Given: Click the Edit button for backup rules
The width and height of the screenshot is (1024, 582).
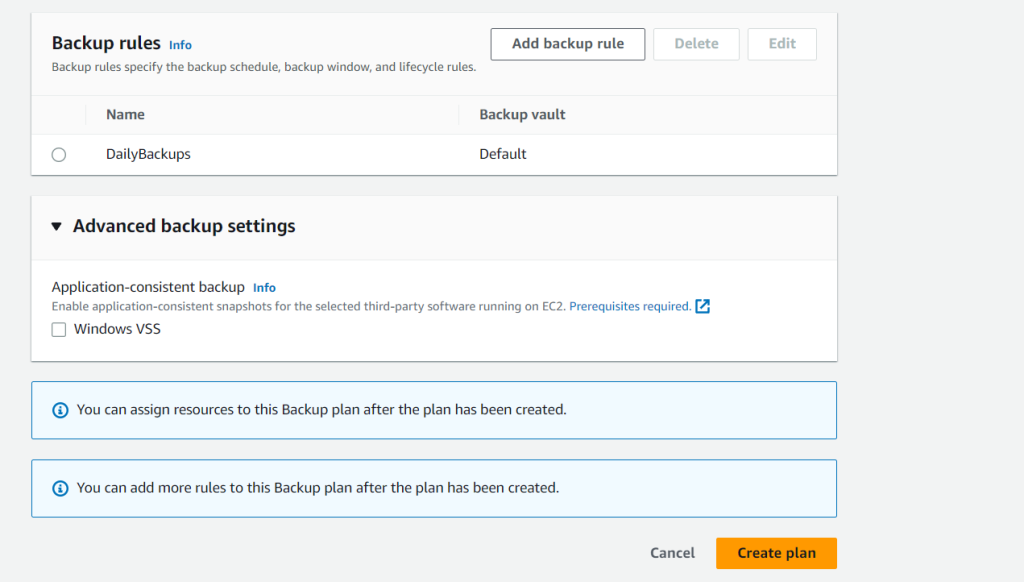Looking at the screenshot, I should pyautogui.click(x=782, y=44).
